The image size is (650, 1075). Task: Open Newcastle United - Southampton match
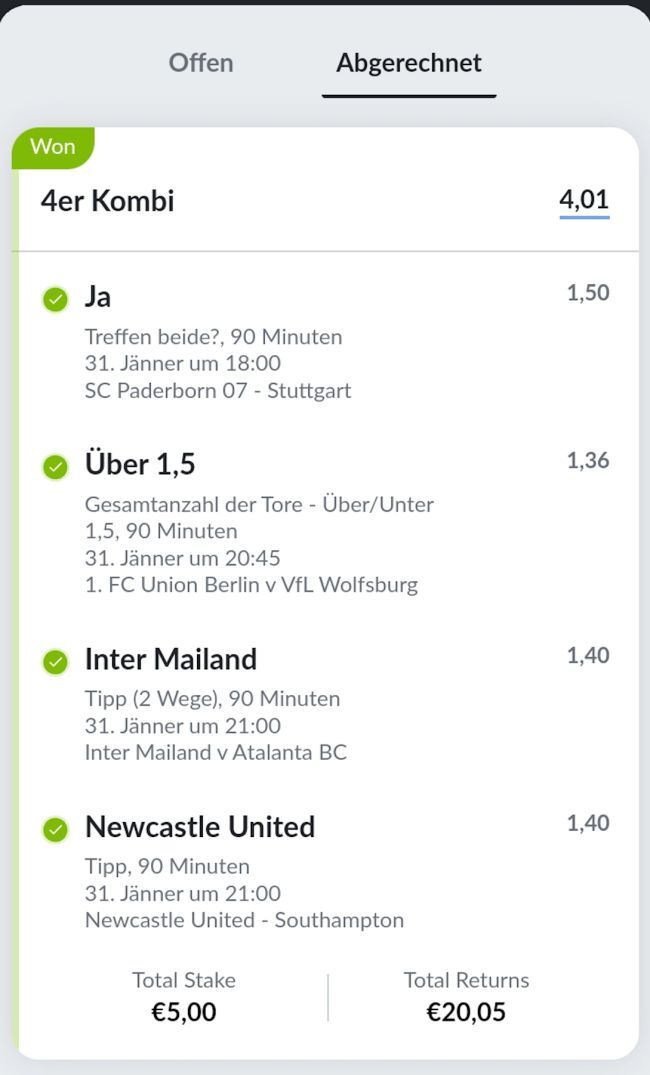(244, 920)
